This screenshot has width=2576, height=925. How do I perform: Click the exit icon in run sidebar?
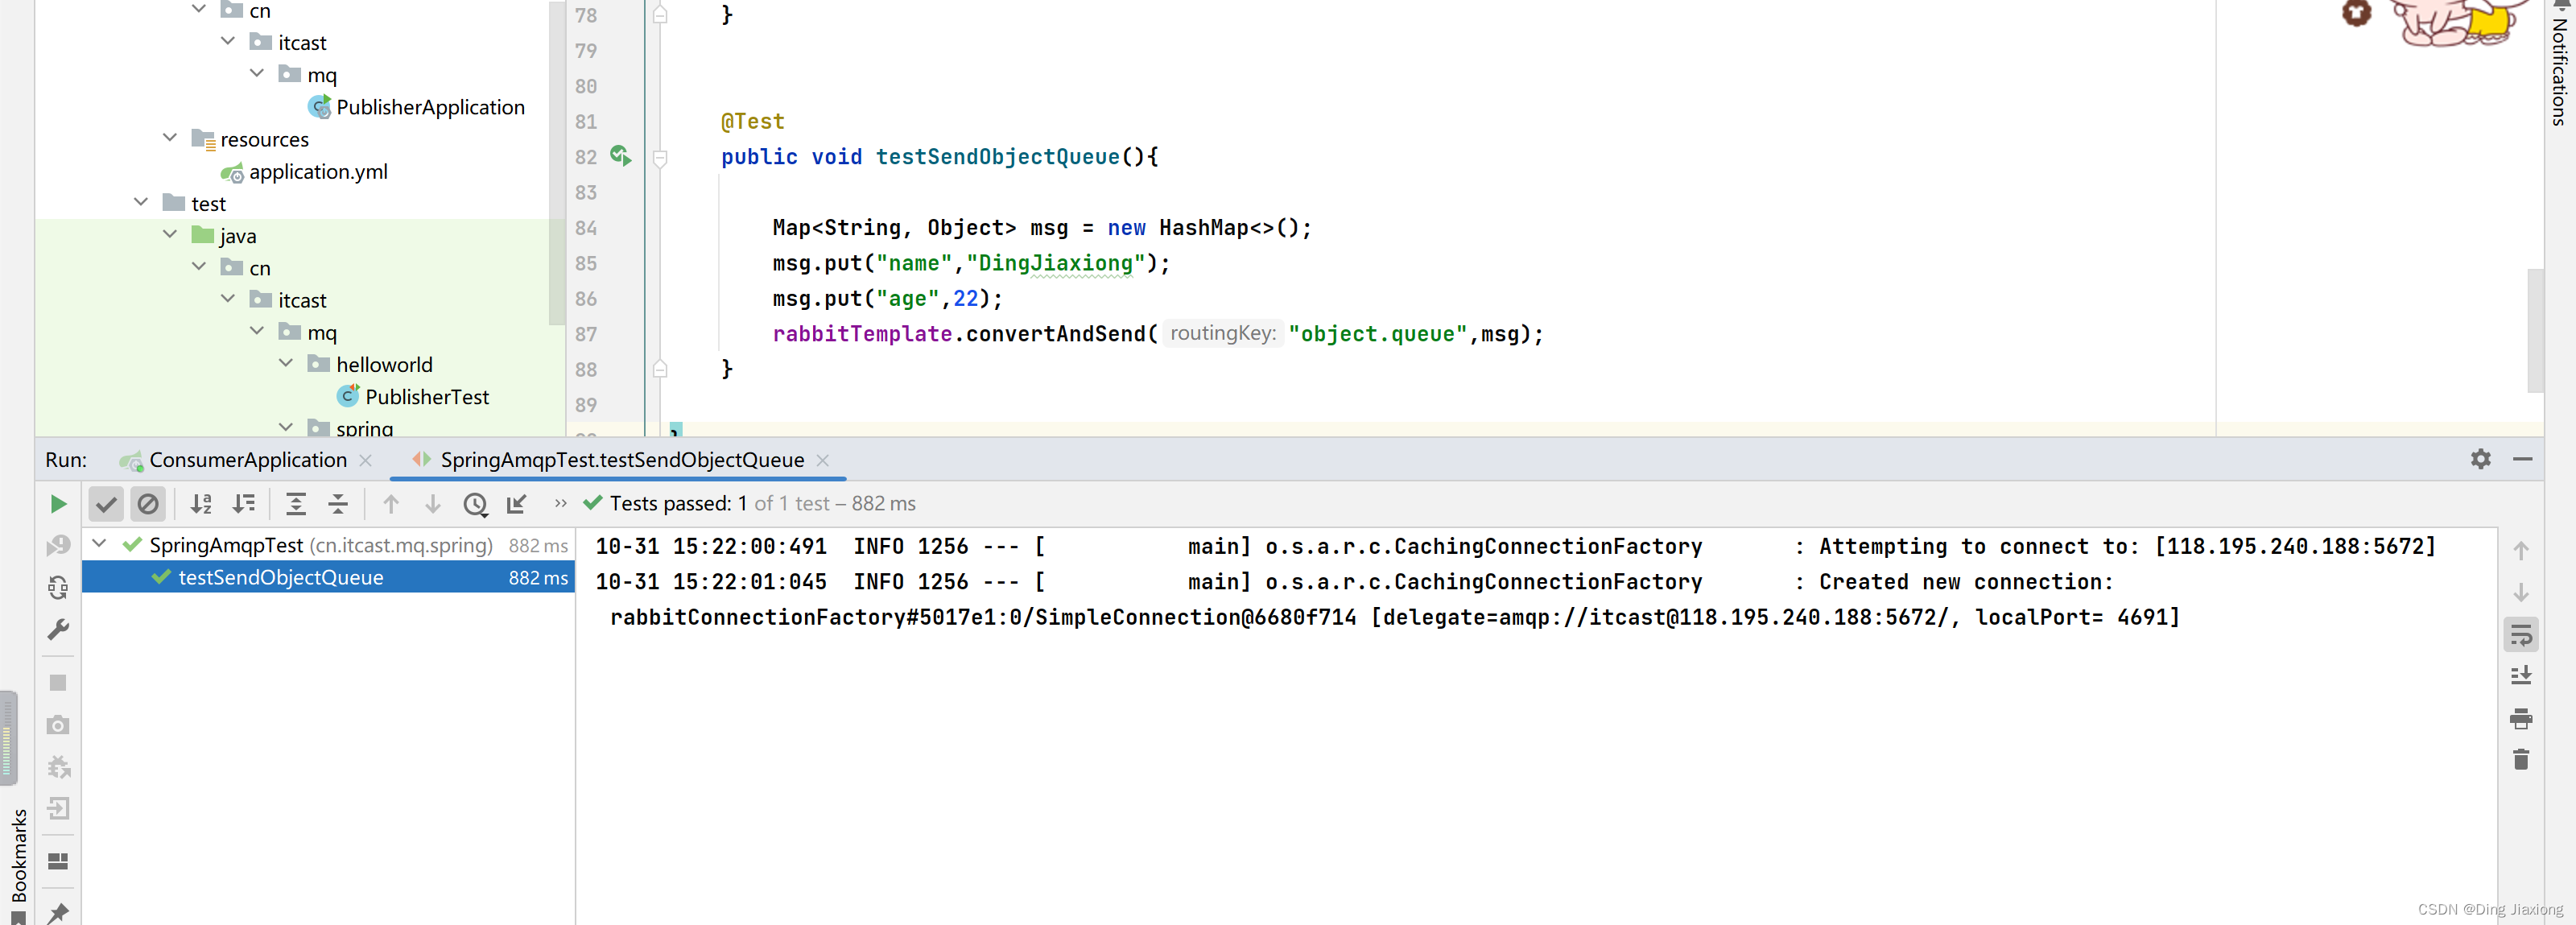[x=58, y=809]
